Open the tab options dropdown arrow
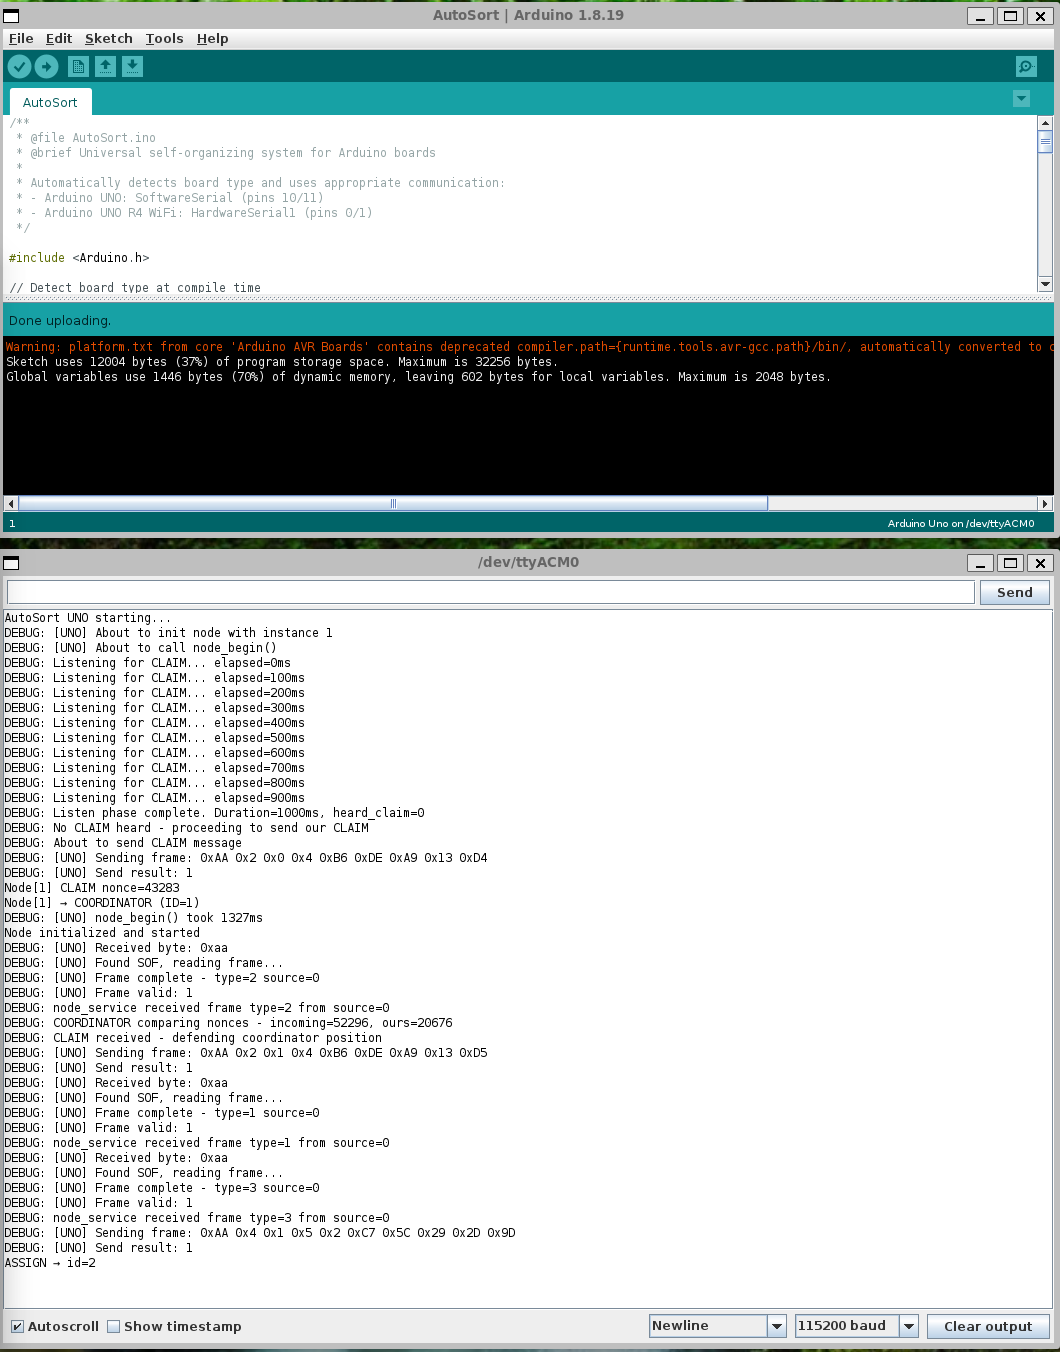The width and height of the screenshot is (1060, 1352). [x=1021, y=98]
